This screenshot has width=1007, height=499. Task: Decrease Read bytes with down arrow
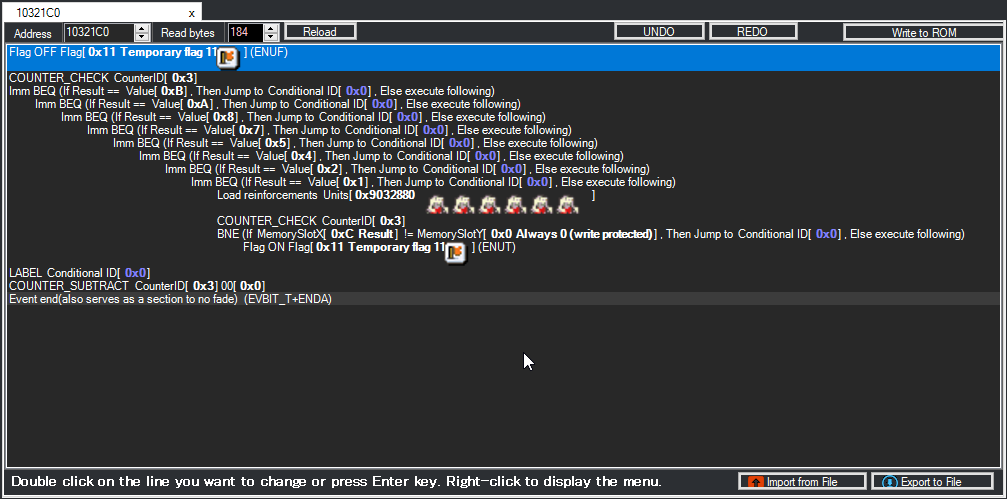(x=272, y=37)
